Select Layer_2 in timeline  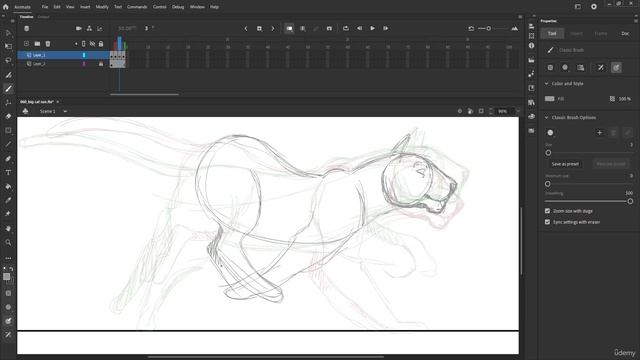[x=39, y=64]
